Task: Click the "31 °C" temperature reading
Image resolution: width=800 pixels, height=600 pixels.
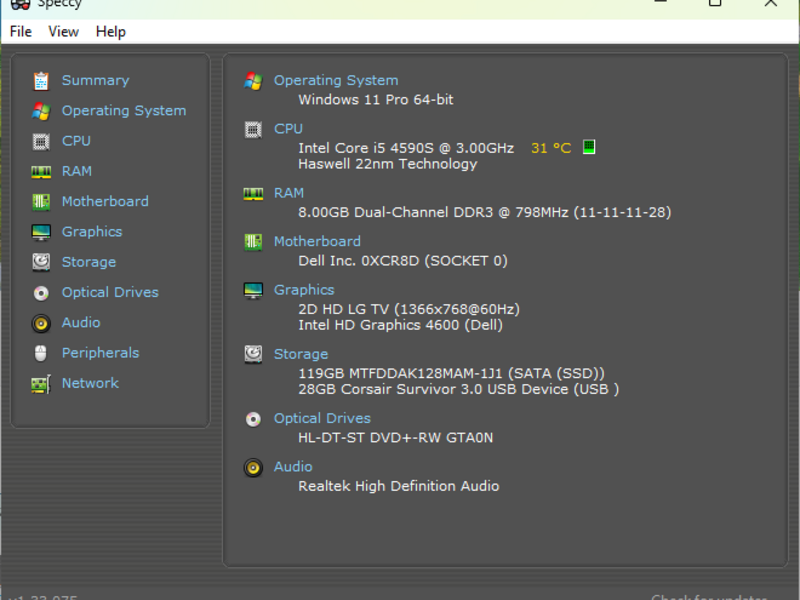Action: coord(551,148)
